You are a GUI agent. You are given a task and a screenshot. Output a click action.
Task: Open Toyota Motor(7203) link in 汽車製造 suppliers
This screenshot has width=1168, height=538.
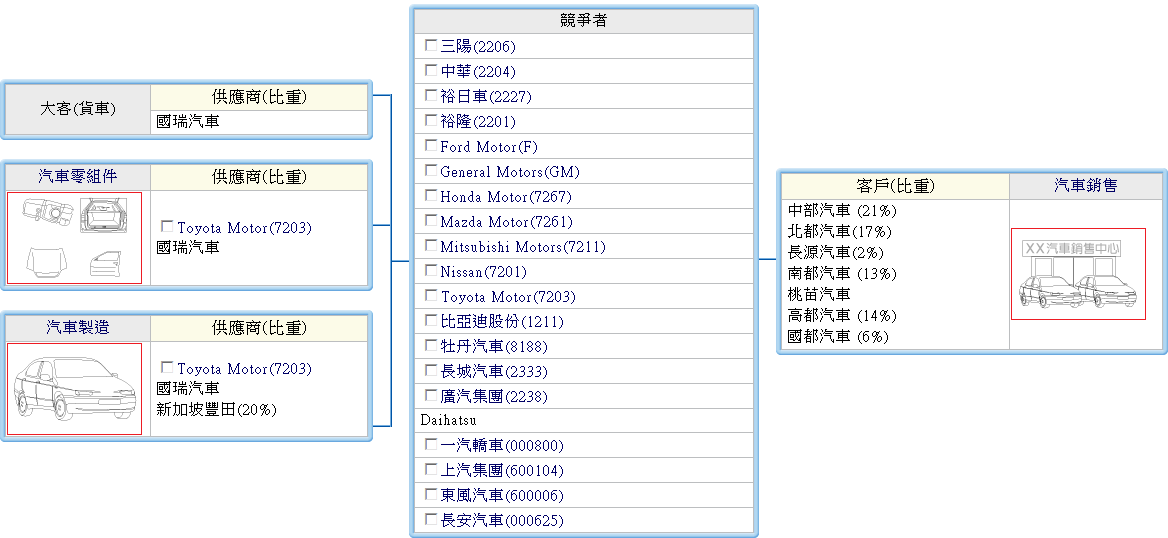tap(244, 370)
